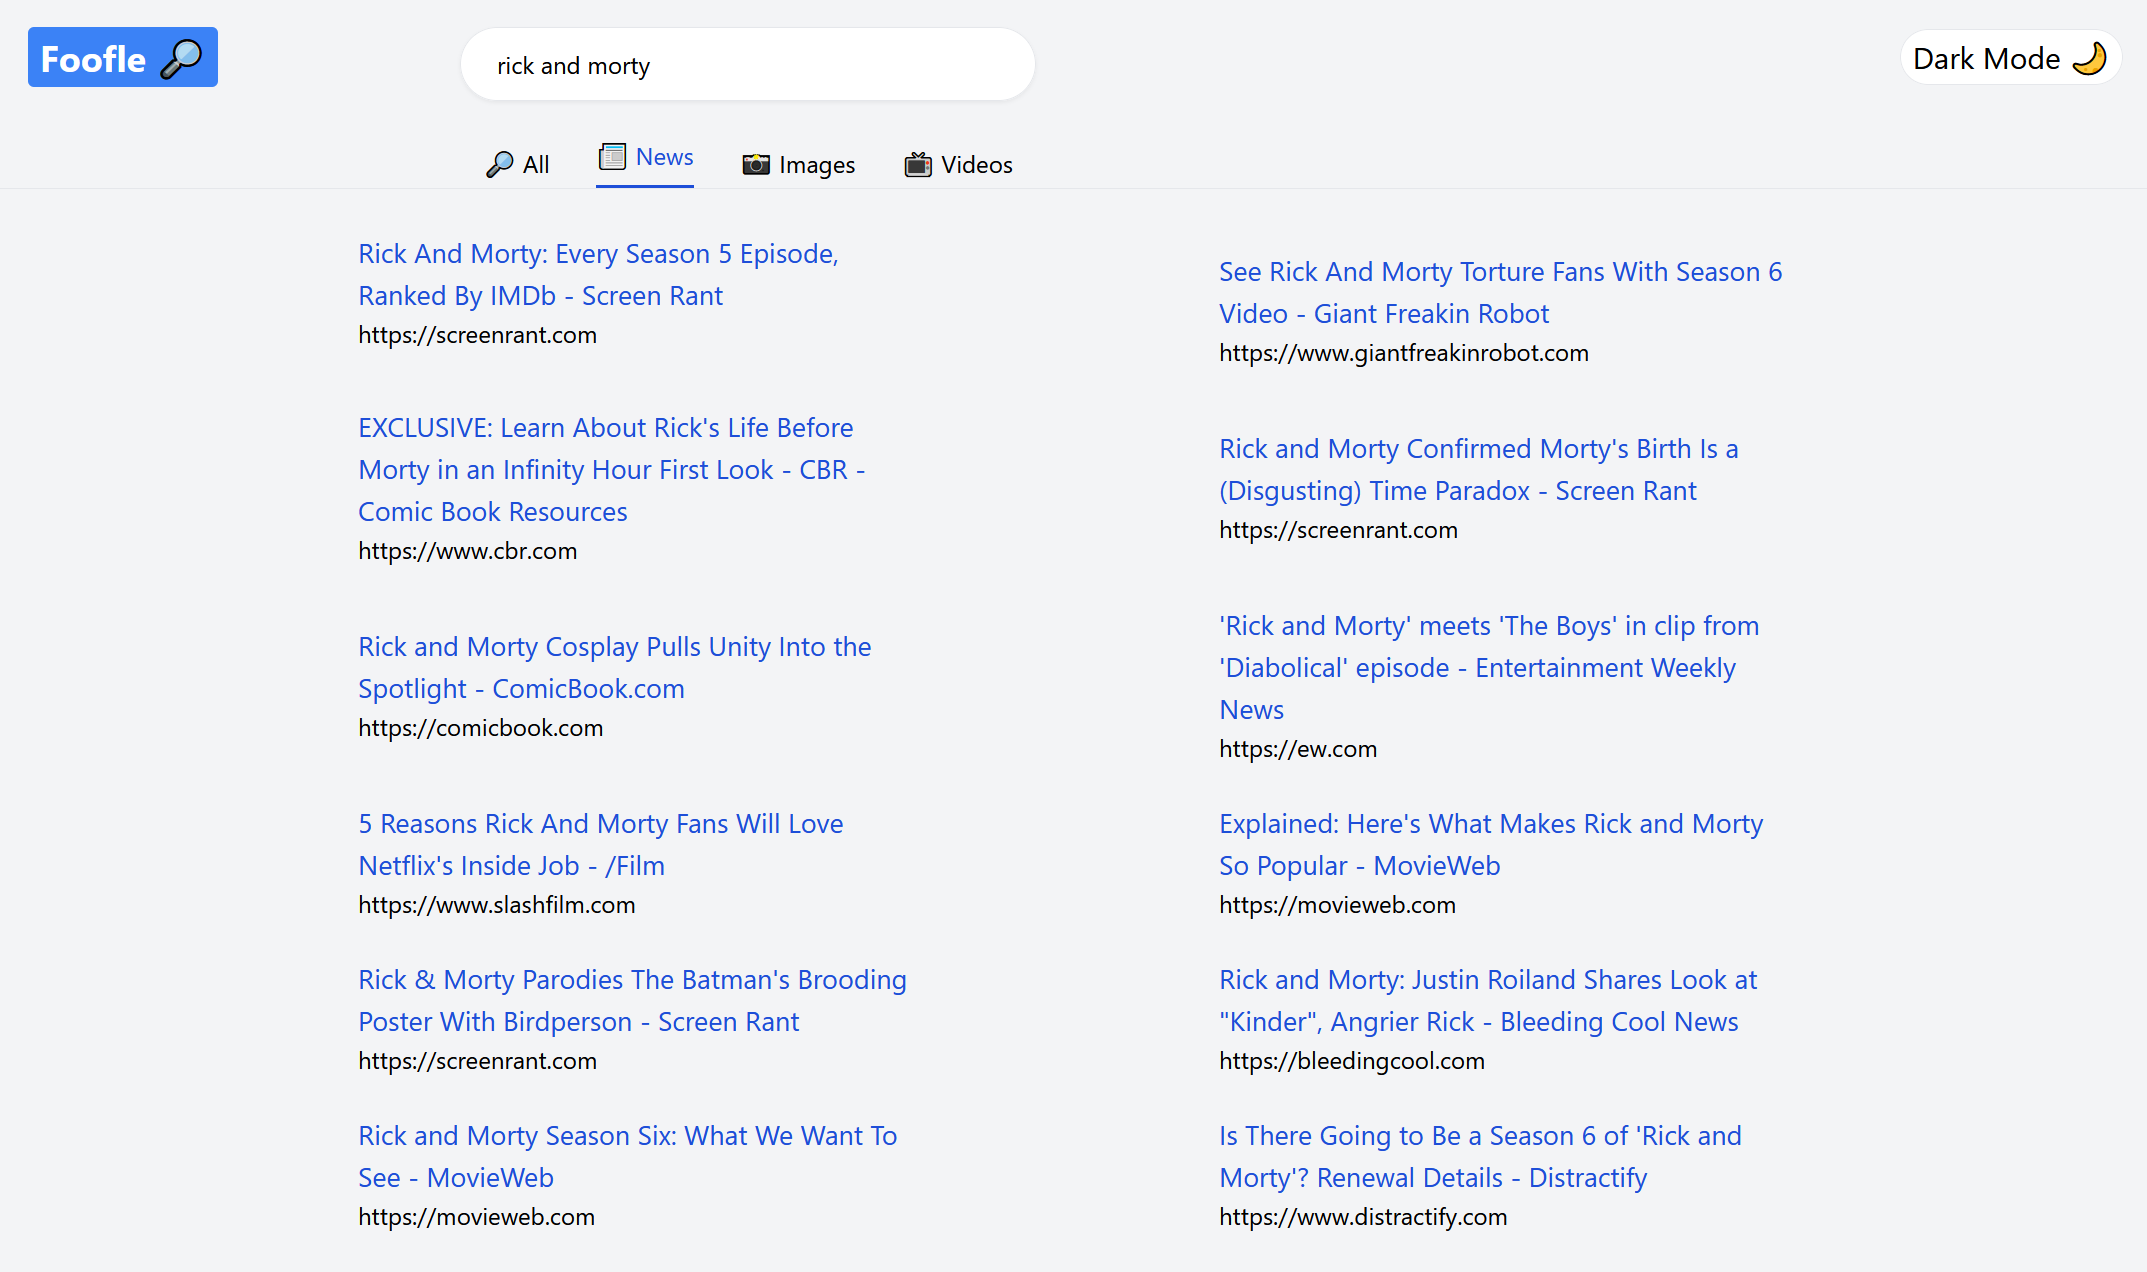Click the newspaper icon on the News tab
Viewport: 2147px width, 1272px height.
click(612, 157)
